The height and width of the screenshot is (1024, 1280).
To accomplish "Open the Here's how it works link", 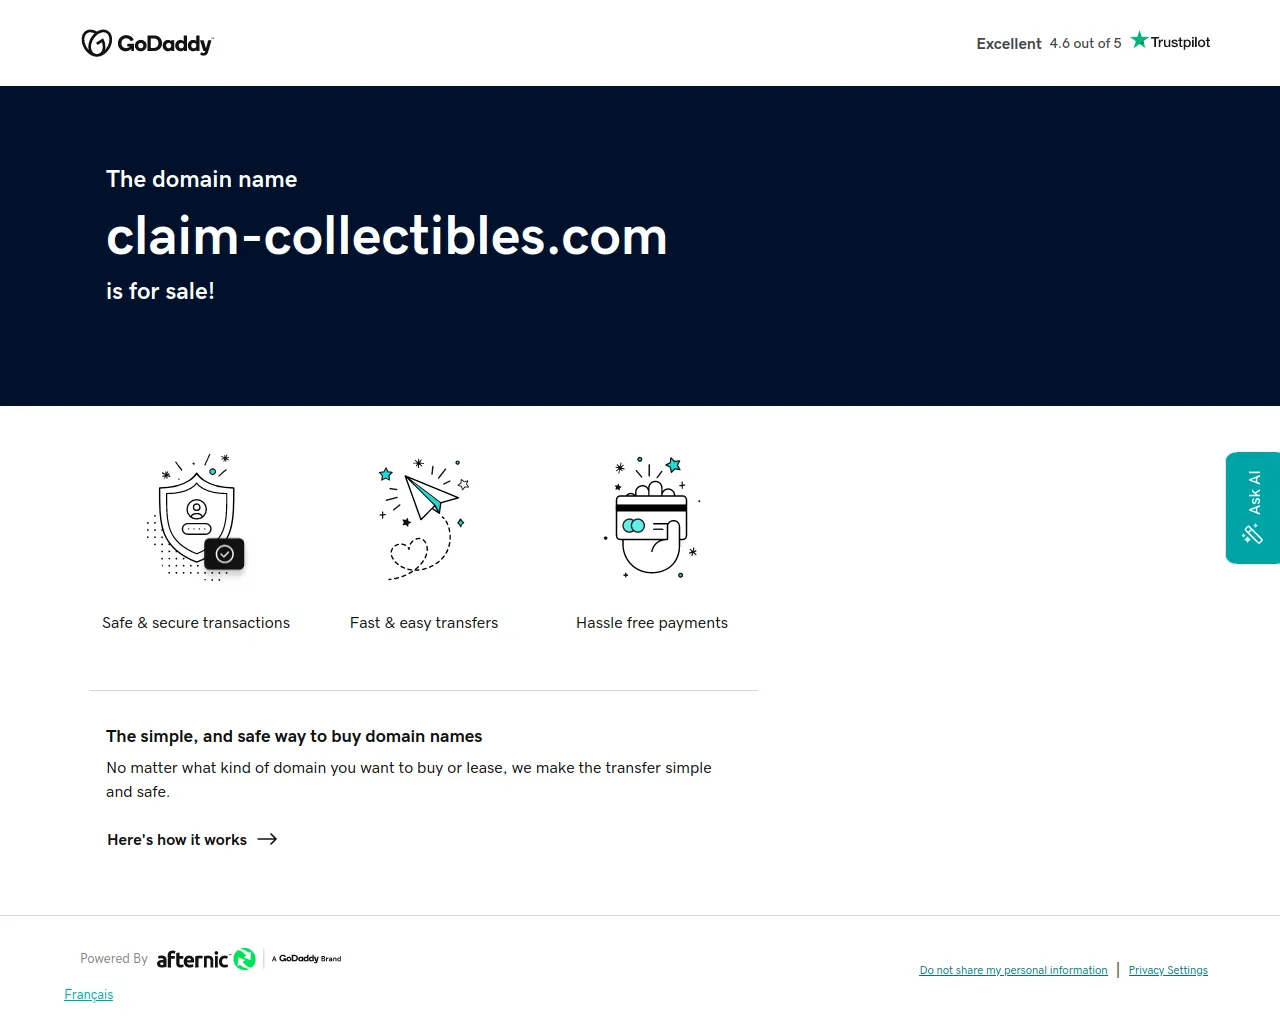I will [177, 840].
